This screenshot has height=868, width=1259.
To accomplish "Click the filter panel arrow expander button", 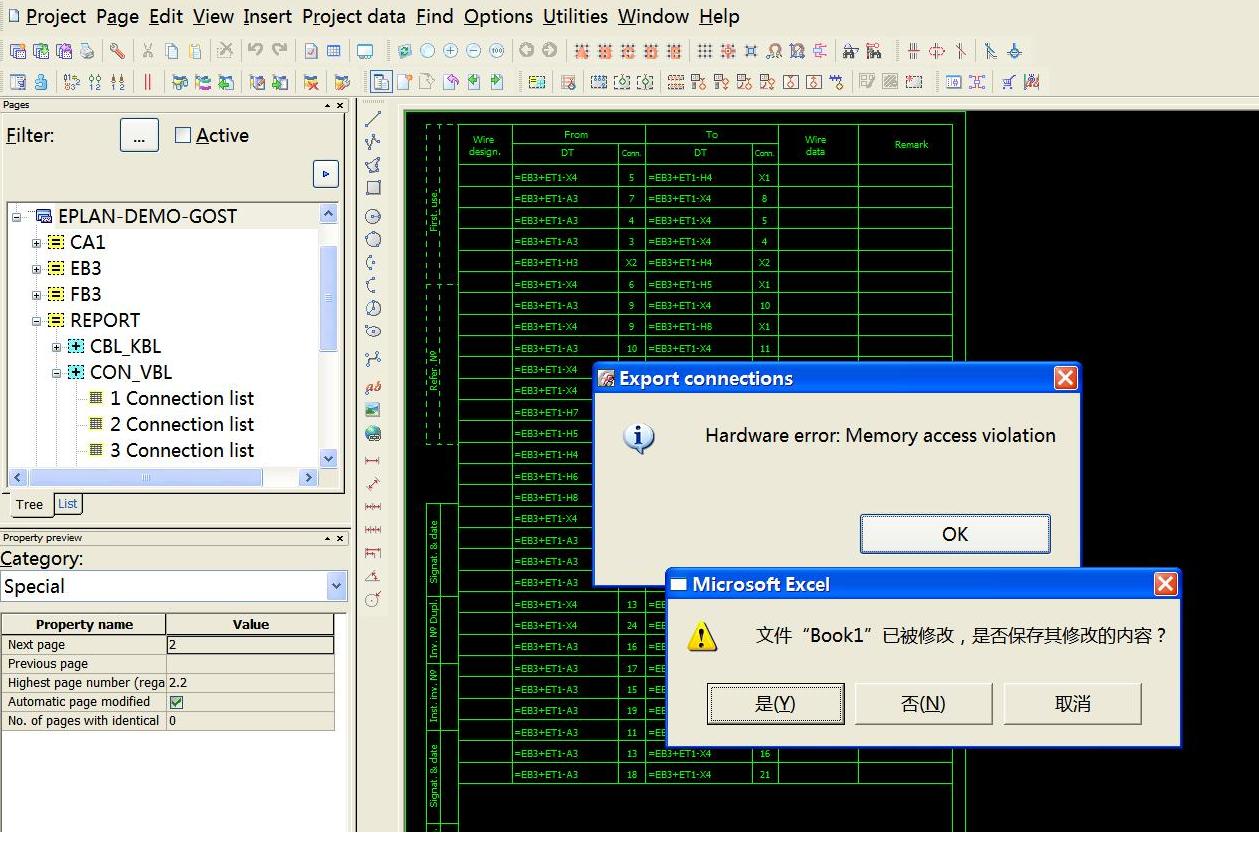I will coord(325,173).
